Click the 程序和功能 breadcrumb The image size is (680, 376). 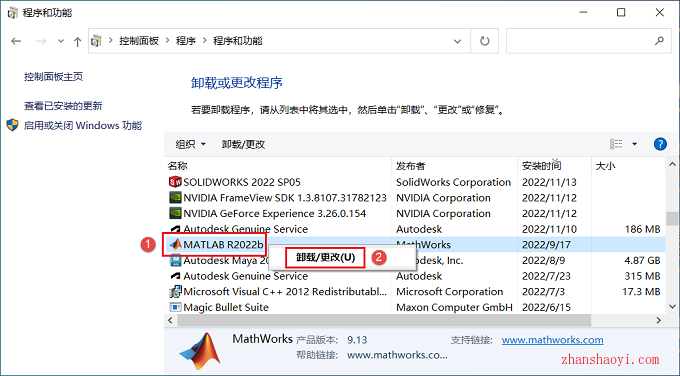[x=238, y=41]
